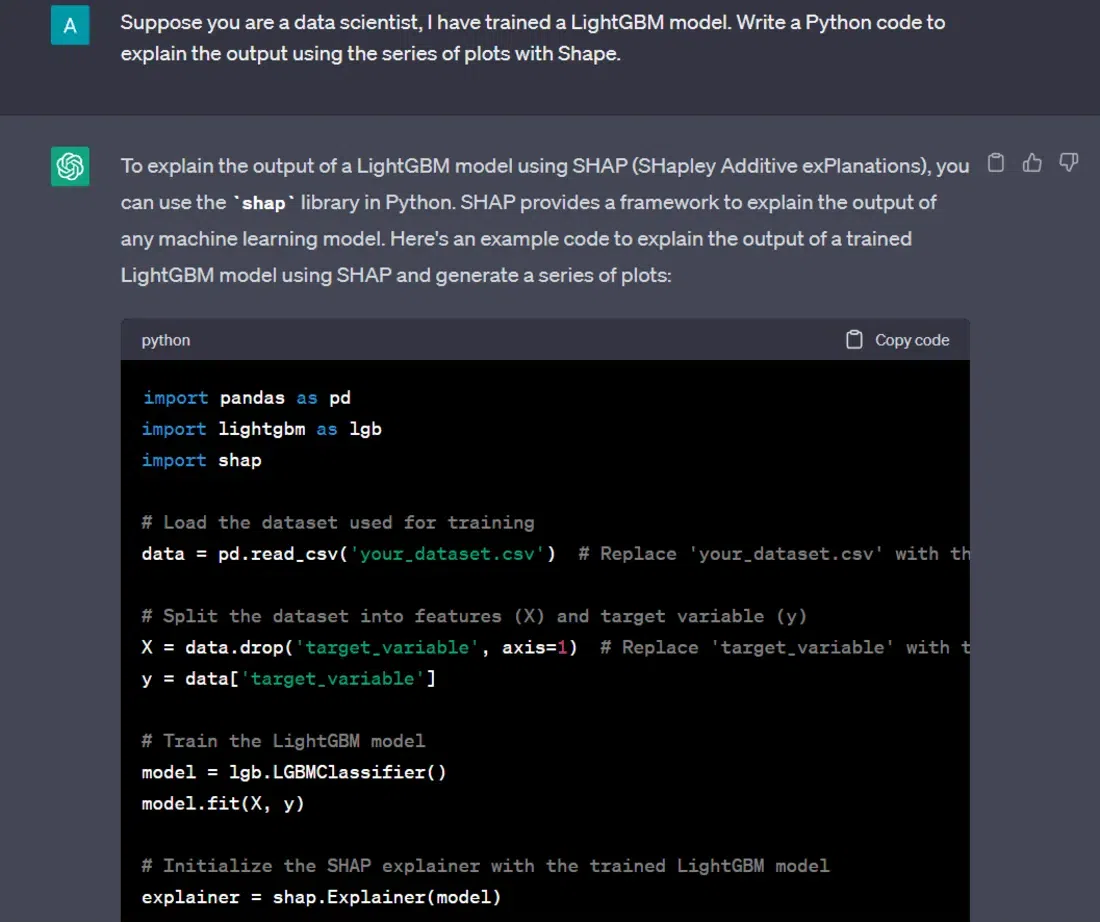Click comment '# Train the LightGBM model'
This screenshot has height=922, width=1100.
tap(283, 741)
